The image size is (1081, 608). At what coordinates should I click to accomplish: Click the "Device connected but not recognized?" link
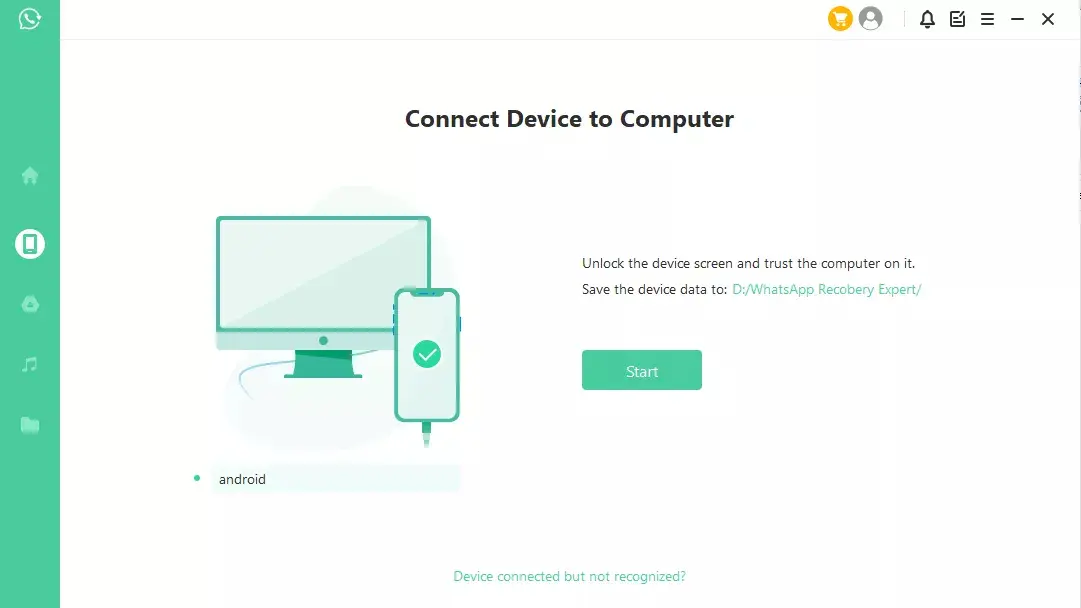coord(569,576)
